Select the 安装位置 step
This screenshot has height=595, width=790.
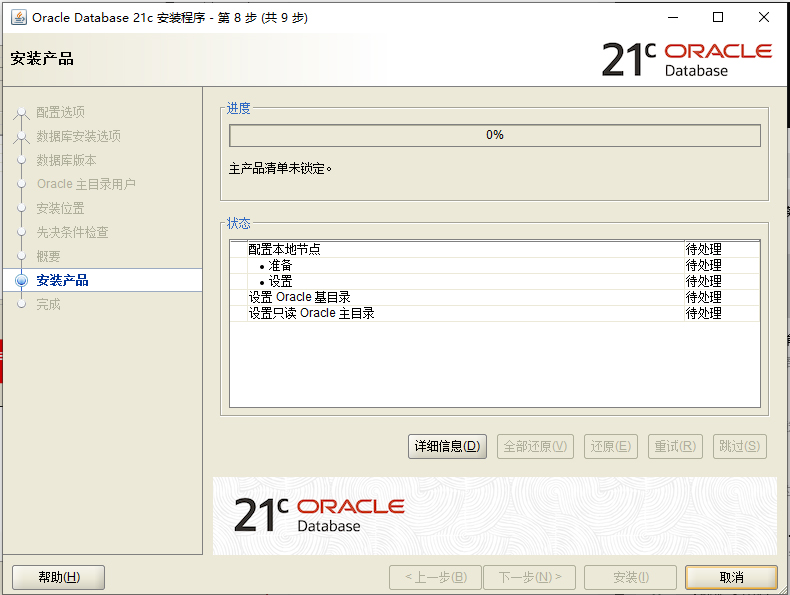coord(60,208)
